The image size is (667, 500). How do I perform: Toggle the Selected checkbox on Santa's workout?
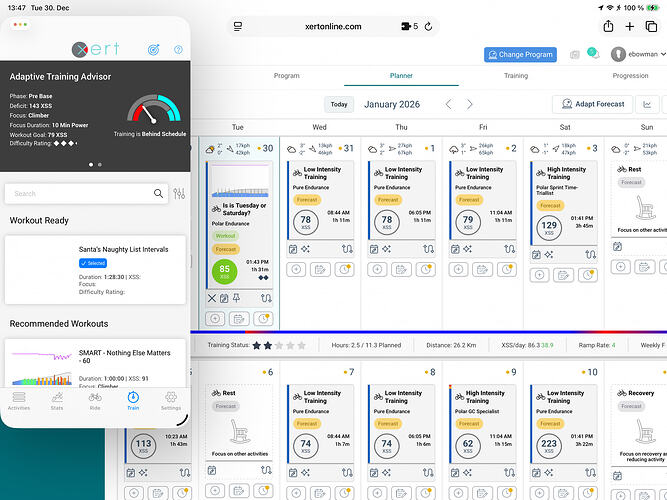click(x=96, y=262)
